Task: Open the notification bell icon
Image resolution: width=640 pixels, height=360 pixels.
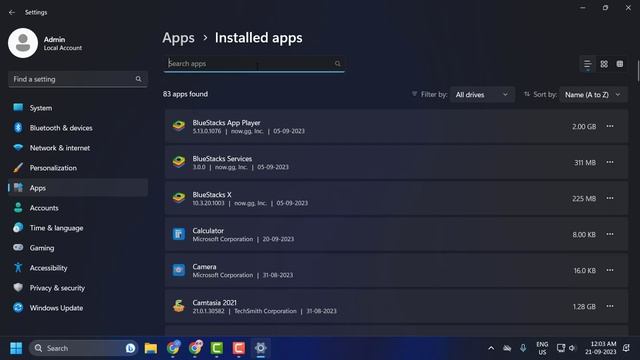Action: pyautogui.click(x=626, y=348)
